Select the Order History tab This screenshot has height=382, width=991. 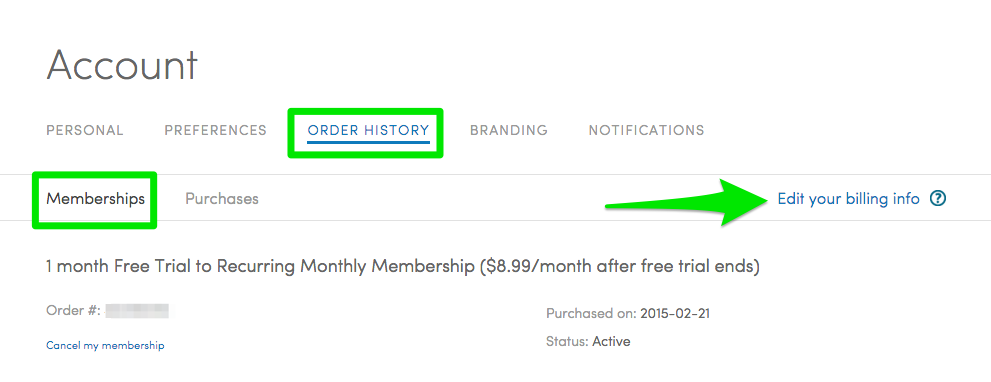(368, 130)
